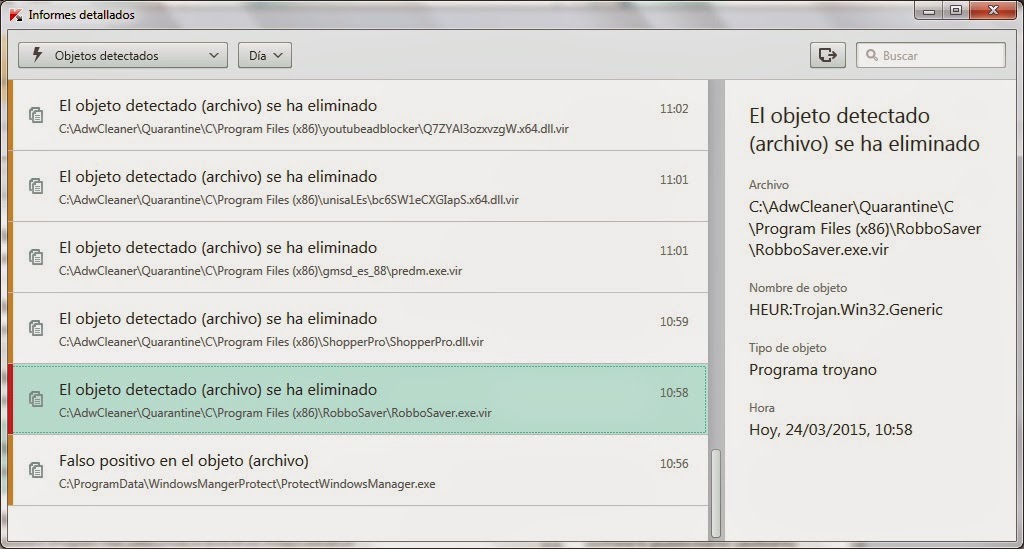Click the Programa troyano value
Screen dimensions: 1024x549
point(812,370)
